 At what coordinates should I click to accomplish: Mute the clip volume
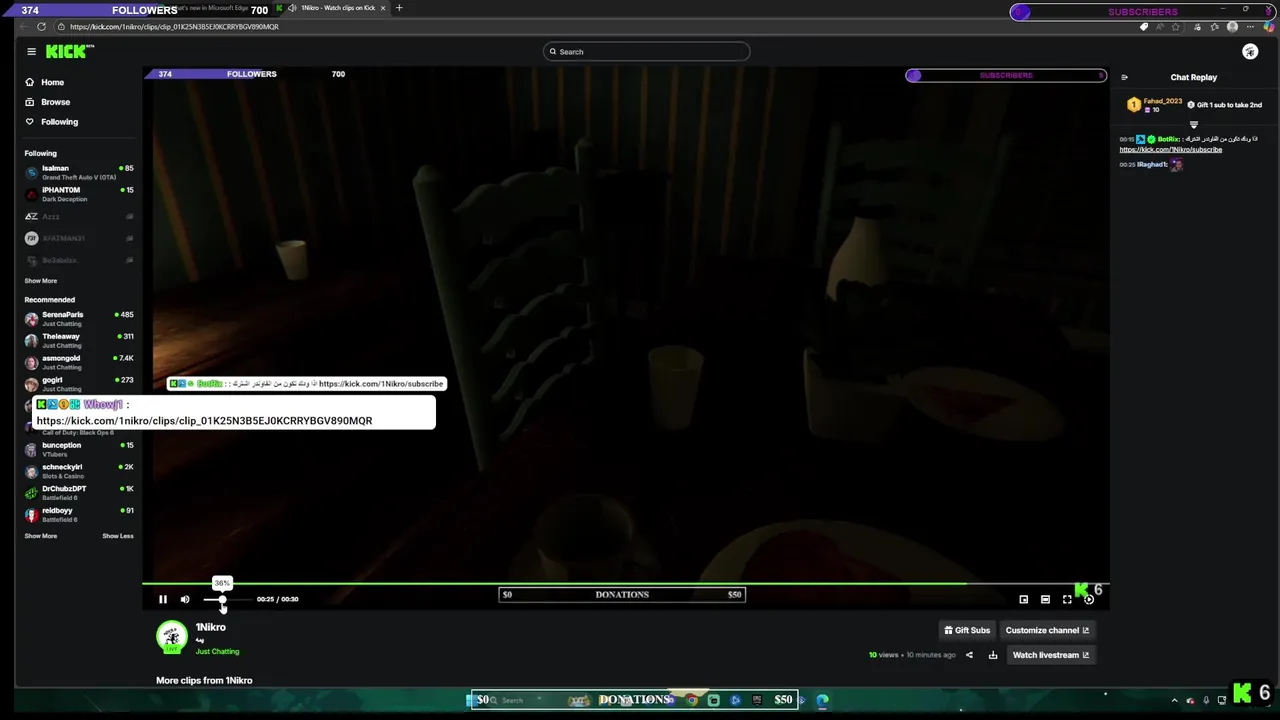coord(185,599)
